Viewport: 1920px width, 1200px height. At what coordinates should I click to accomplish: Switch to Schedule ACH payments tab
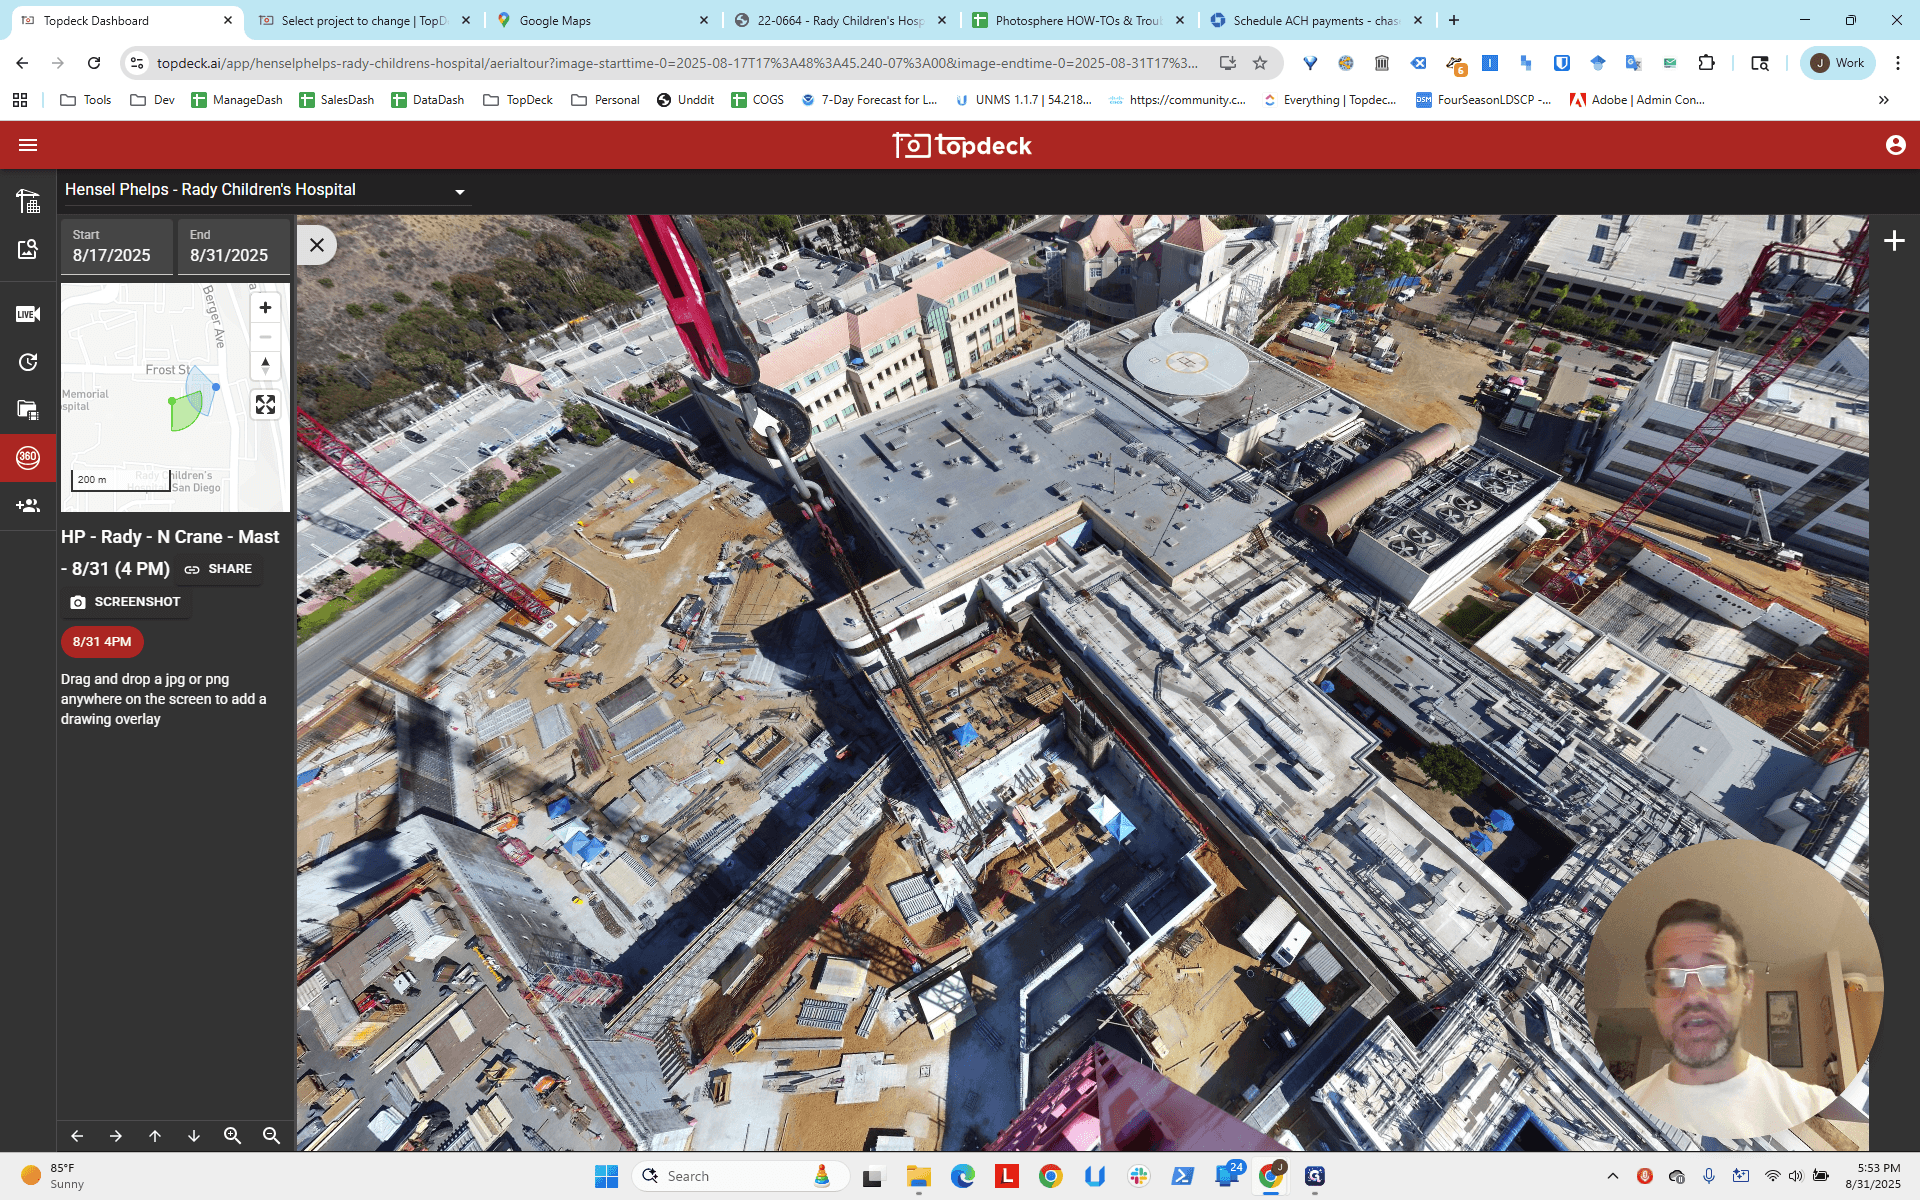coord(1317,20)
